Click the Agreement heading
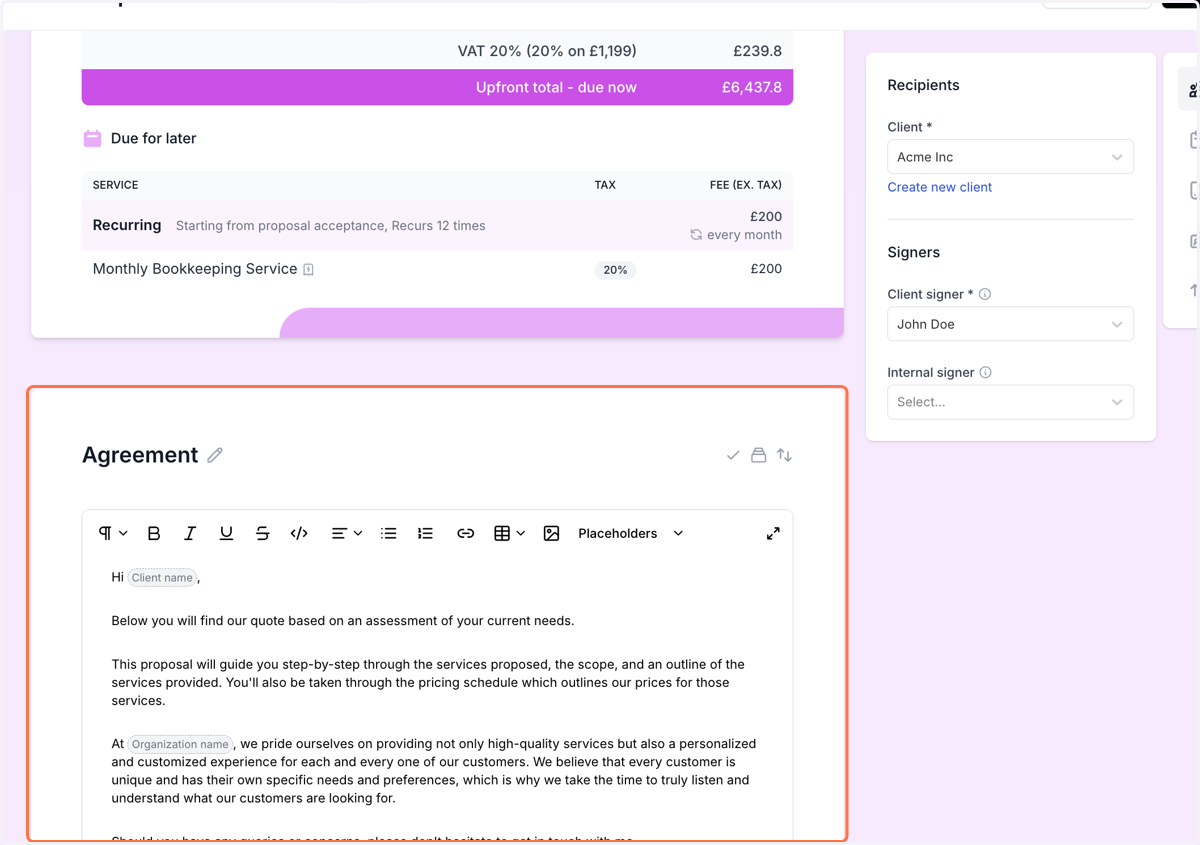Viewport: 1200px width, 845px height. click(x=140, y=455)
